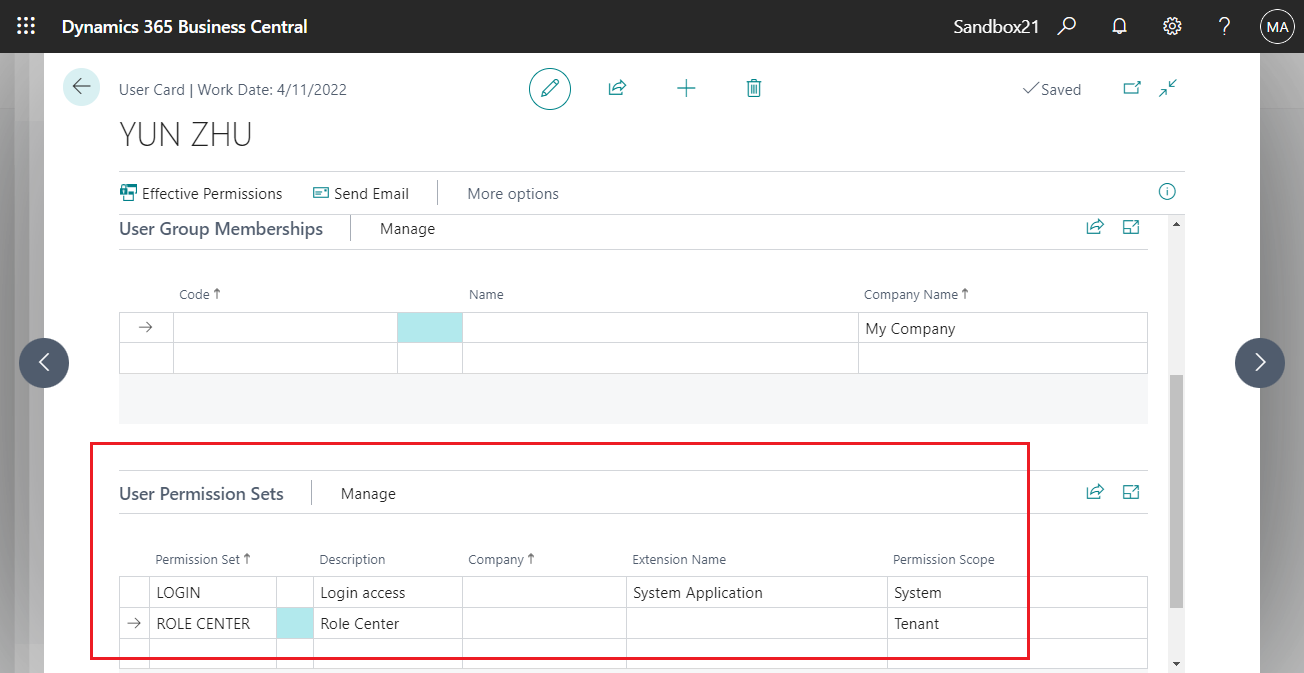Screen dimensions: 1304x673
Task: Open the Microsoft app launcher grid
Action: pos(25,26)
